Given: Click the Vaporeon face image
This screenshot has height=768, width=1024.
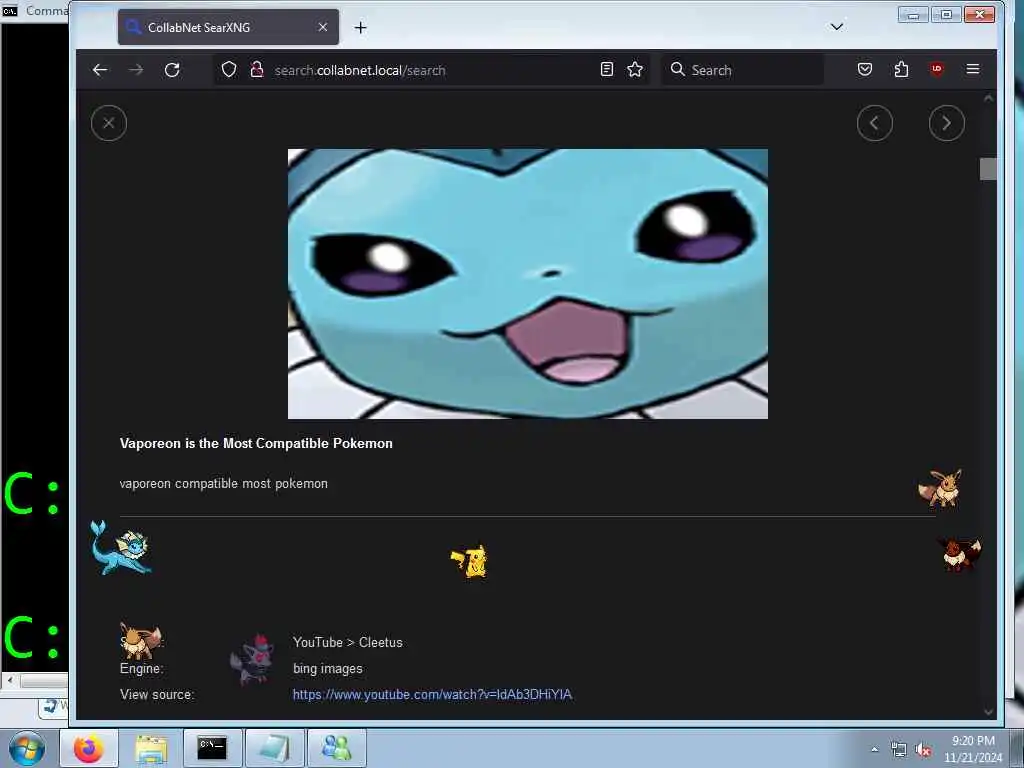Looking at the screenshot, I should point(528,284).
